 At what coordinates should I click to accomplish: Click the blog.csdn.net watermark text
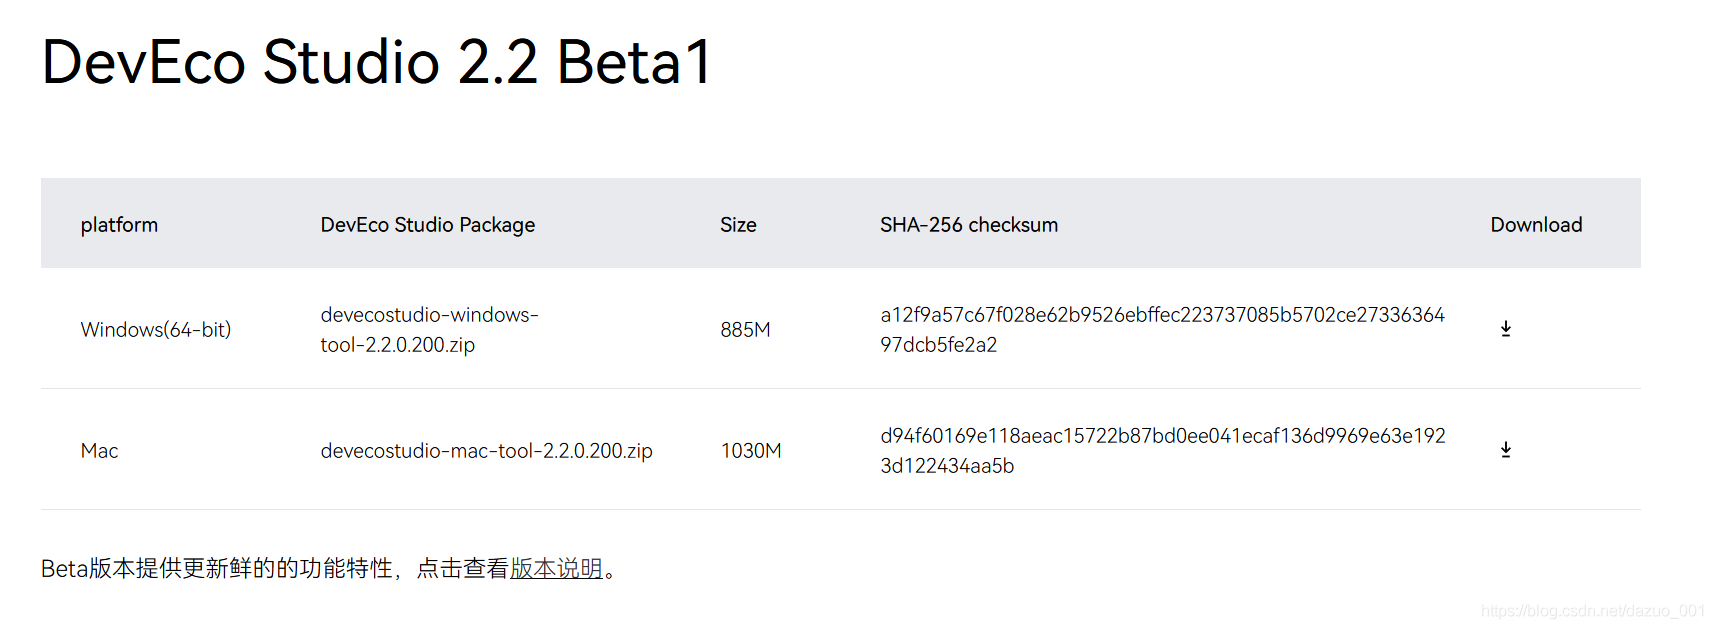pos(1593,610)
